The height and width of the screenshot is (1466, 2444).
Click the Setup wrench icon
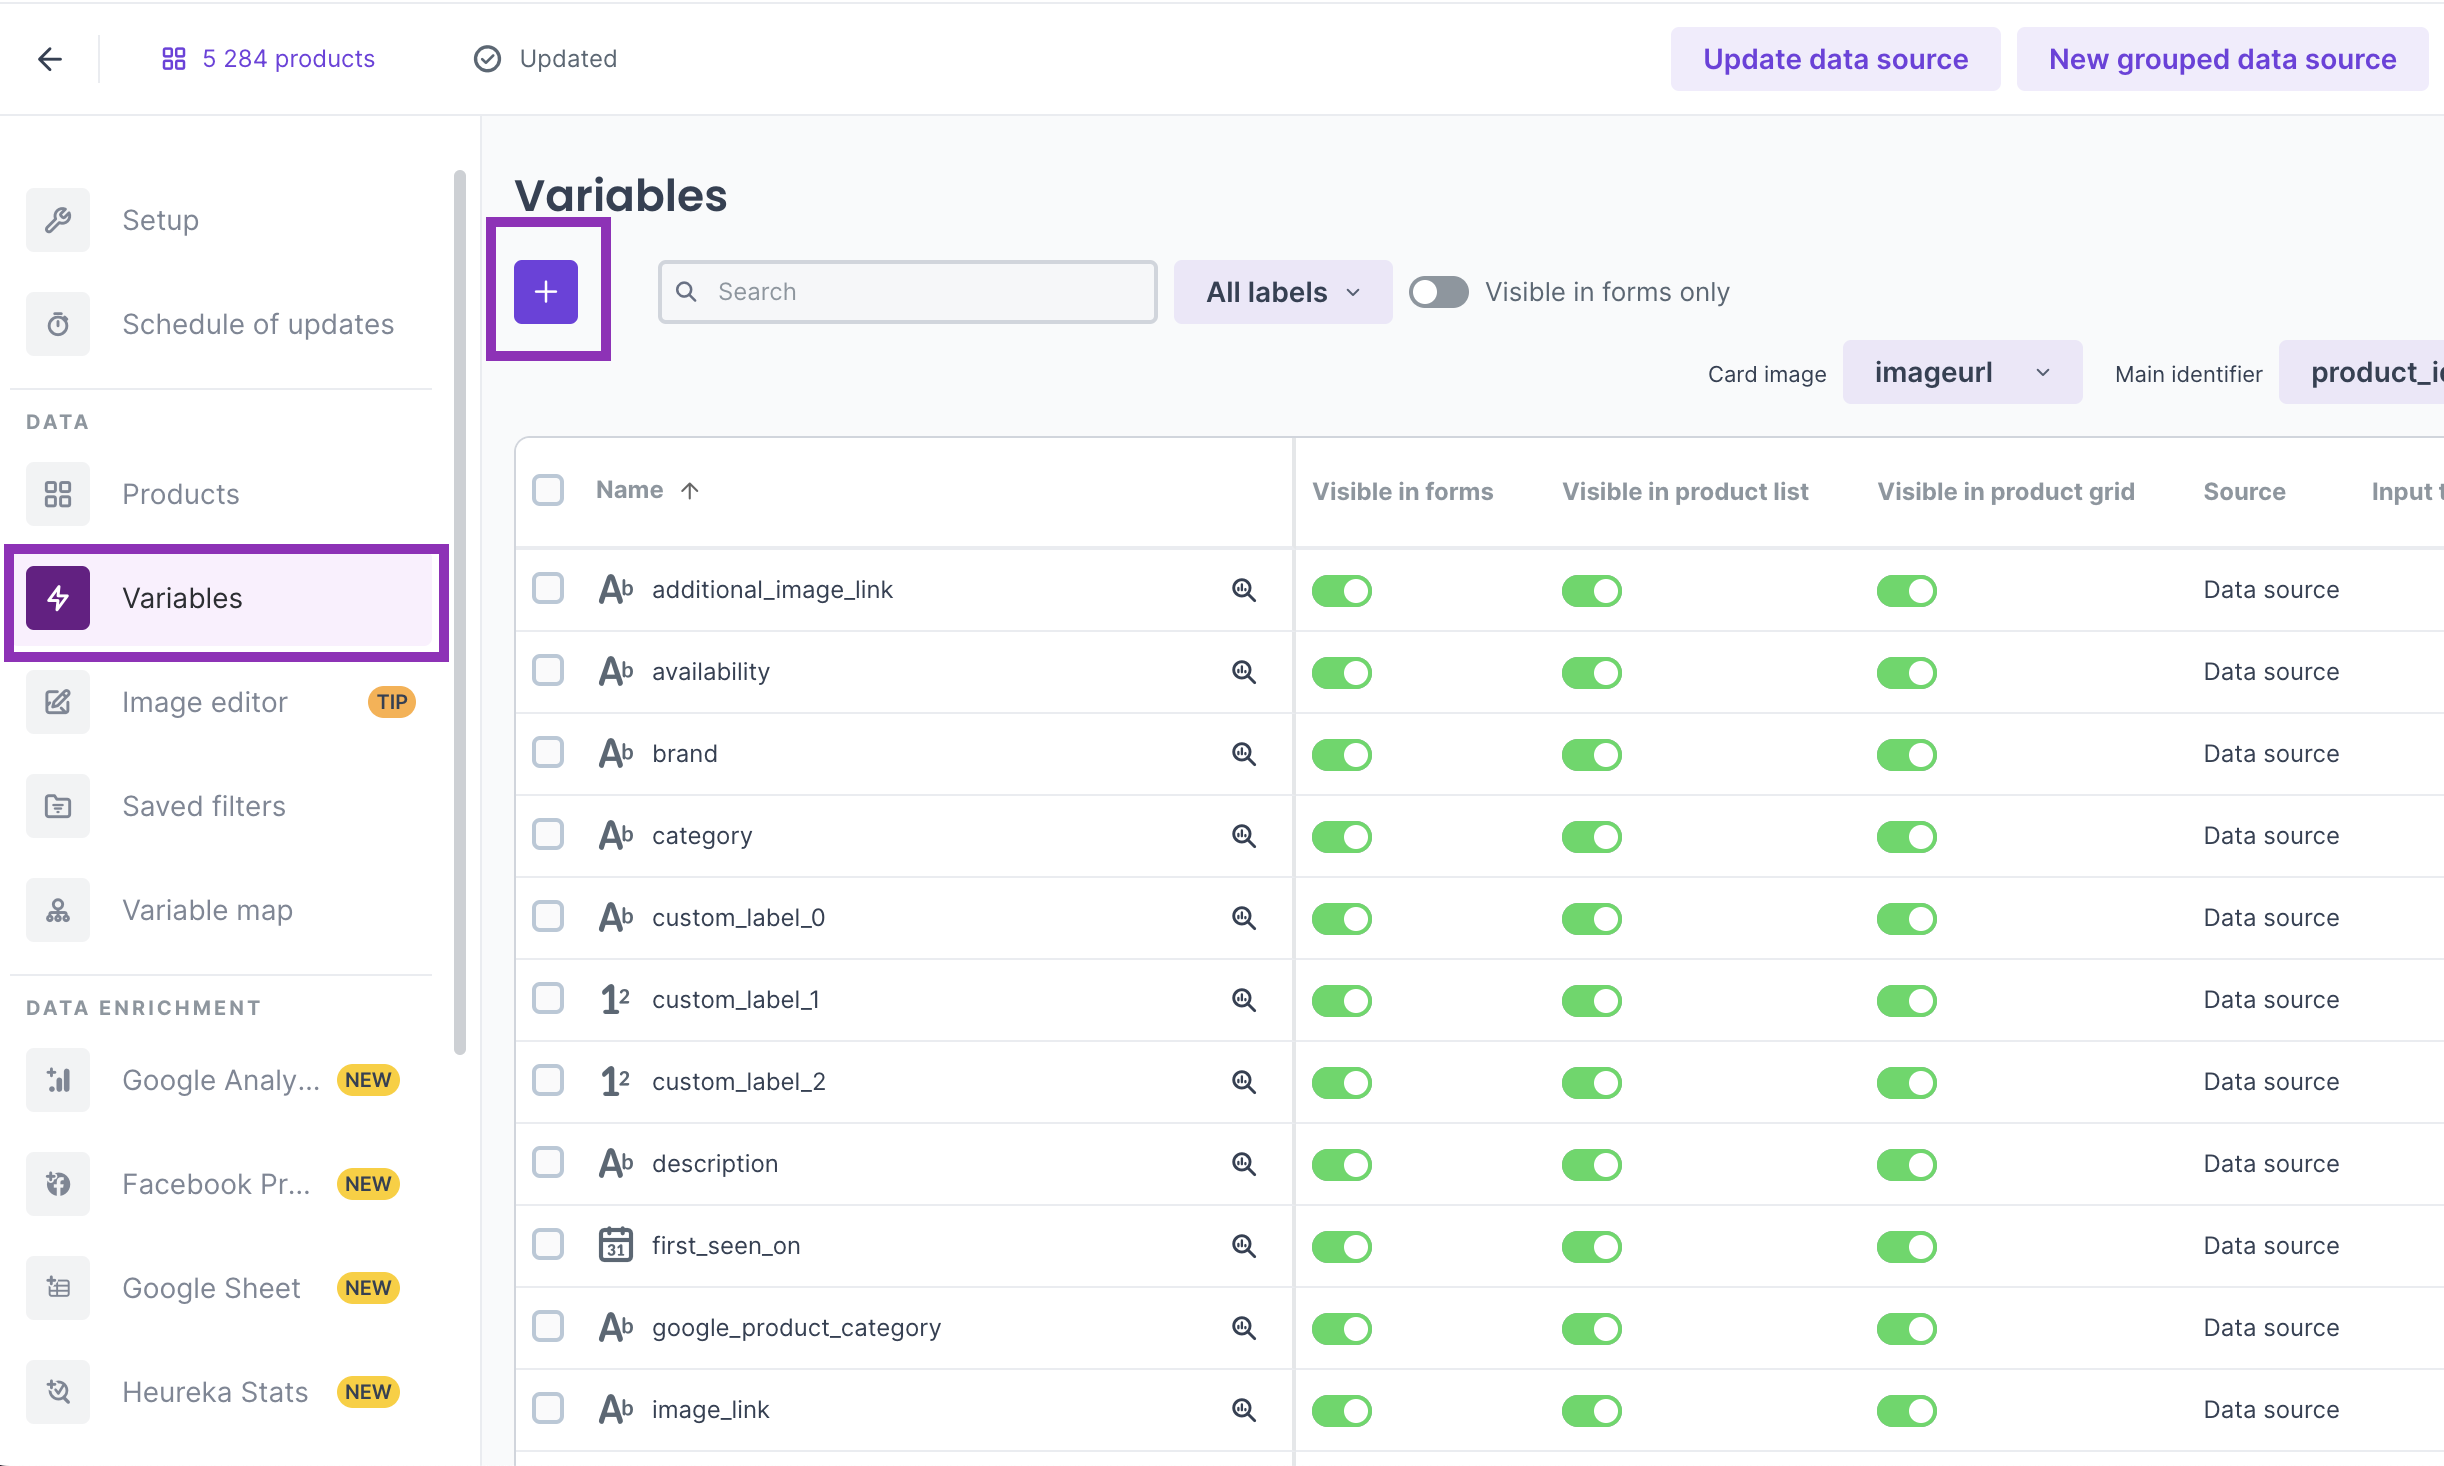point(58,220)
